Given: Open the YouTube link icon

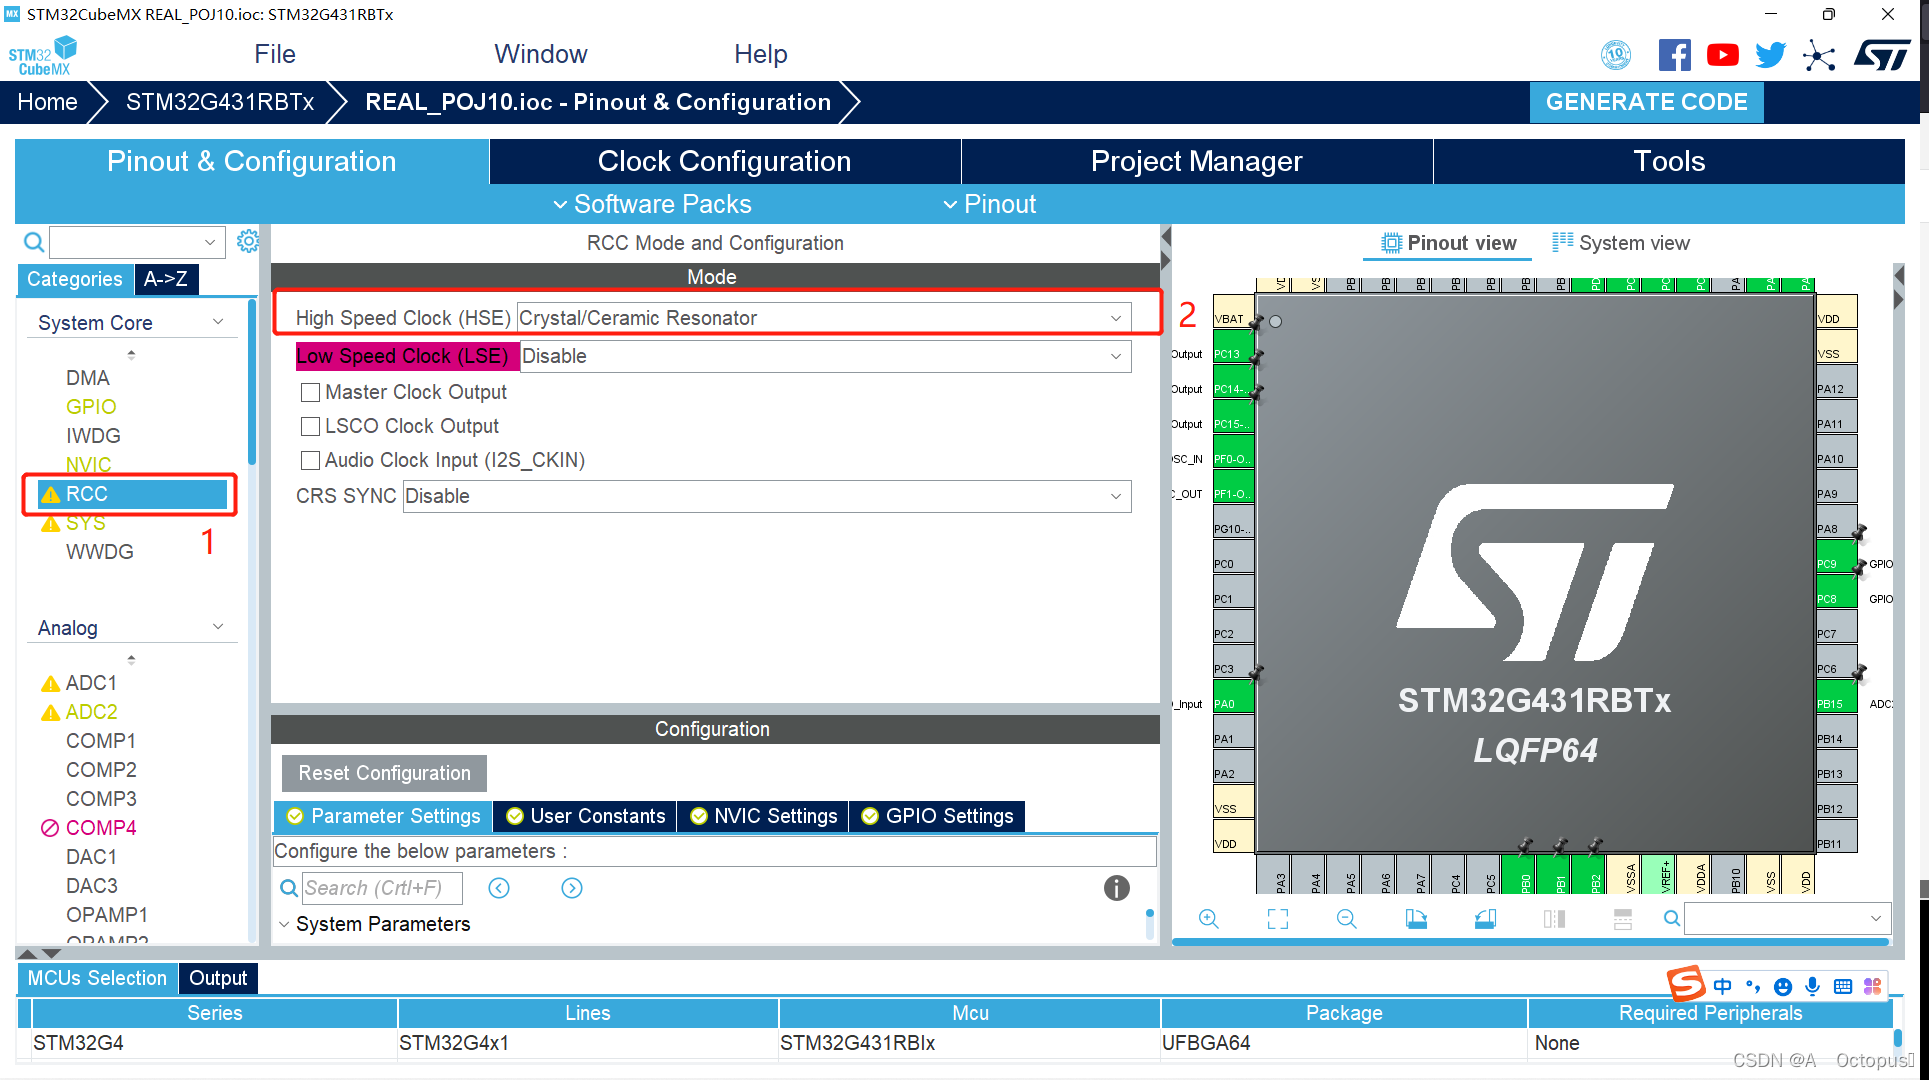Looking at the screenshot, I should coord(1722,55).
